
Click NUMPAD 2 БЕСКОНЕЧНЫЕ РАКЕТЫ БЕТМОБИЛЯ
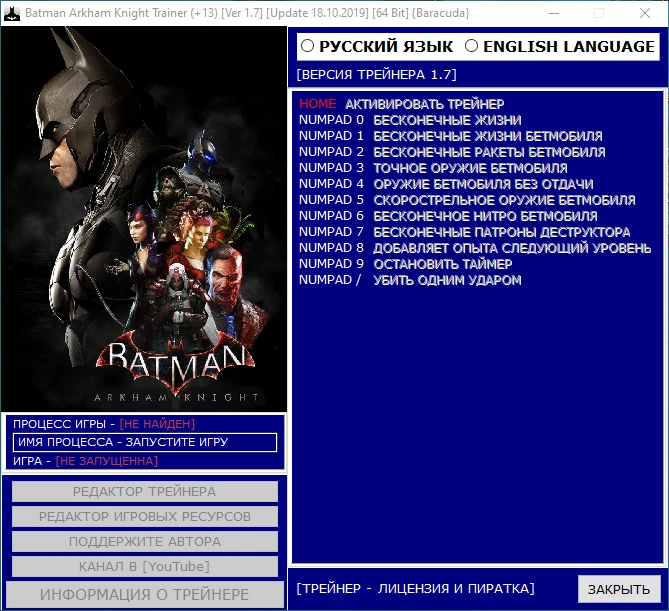pyautogui.click(x=452, y=152)
